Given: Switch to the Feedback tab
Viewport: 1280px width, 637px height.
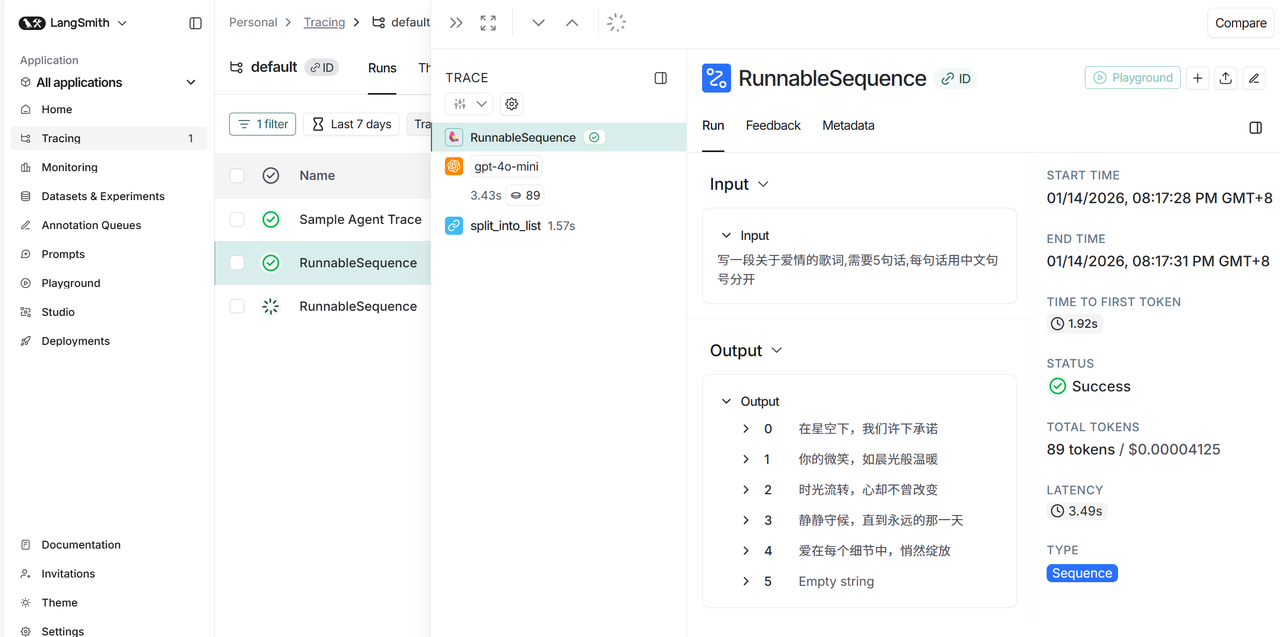Looking at the screenshot, I should [x=773, y=126].
